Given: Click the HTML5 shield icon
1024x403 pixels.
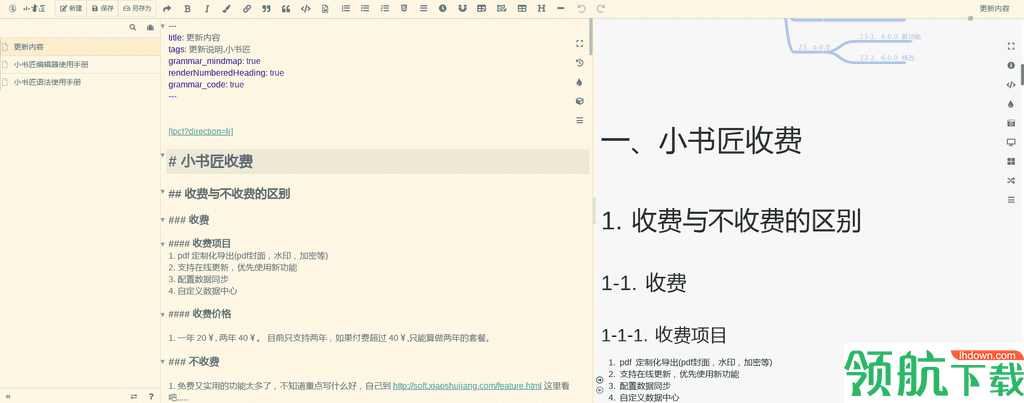Looking at the screenshot, I should [x=404, y=8].
